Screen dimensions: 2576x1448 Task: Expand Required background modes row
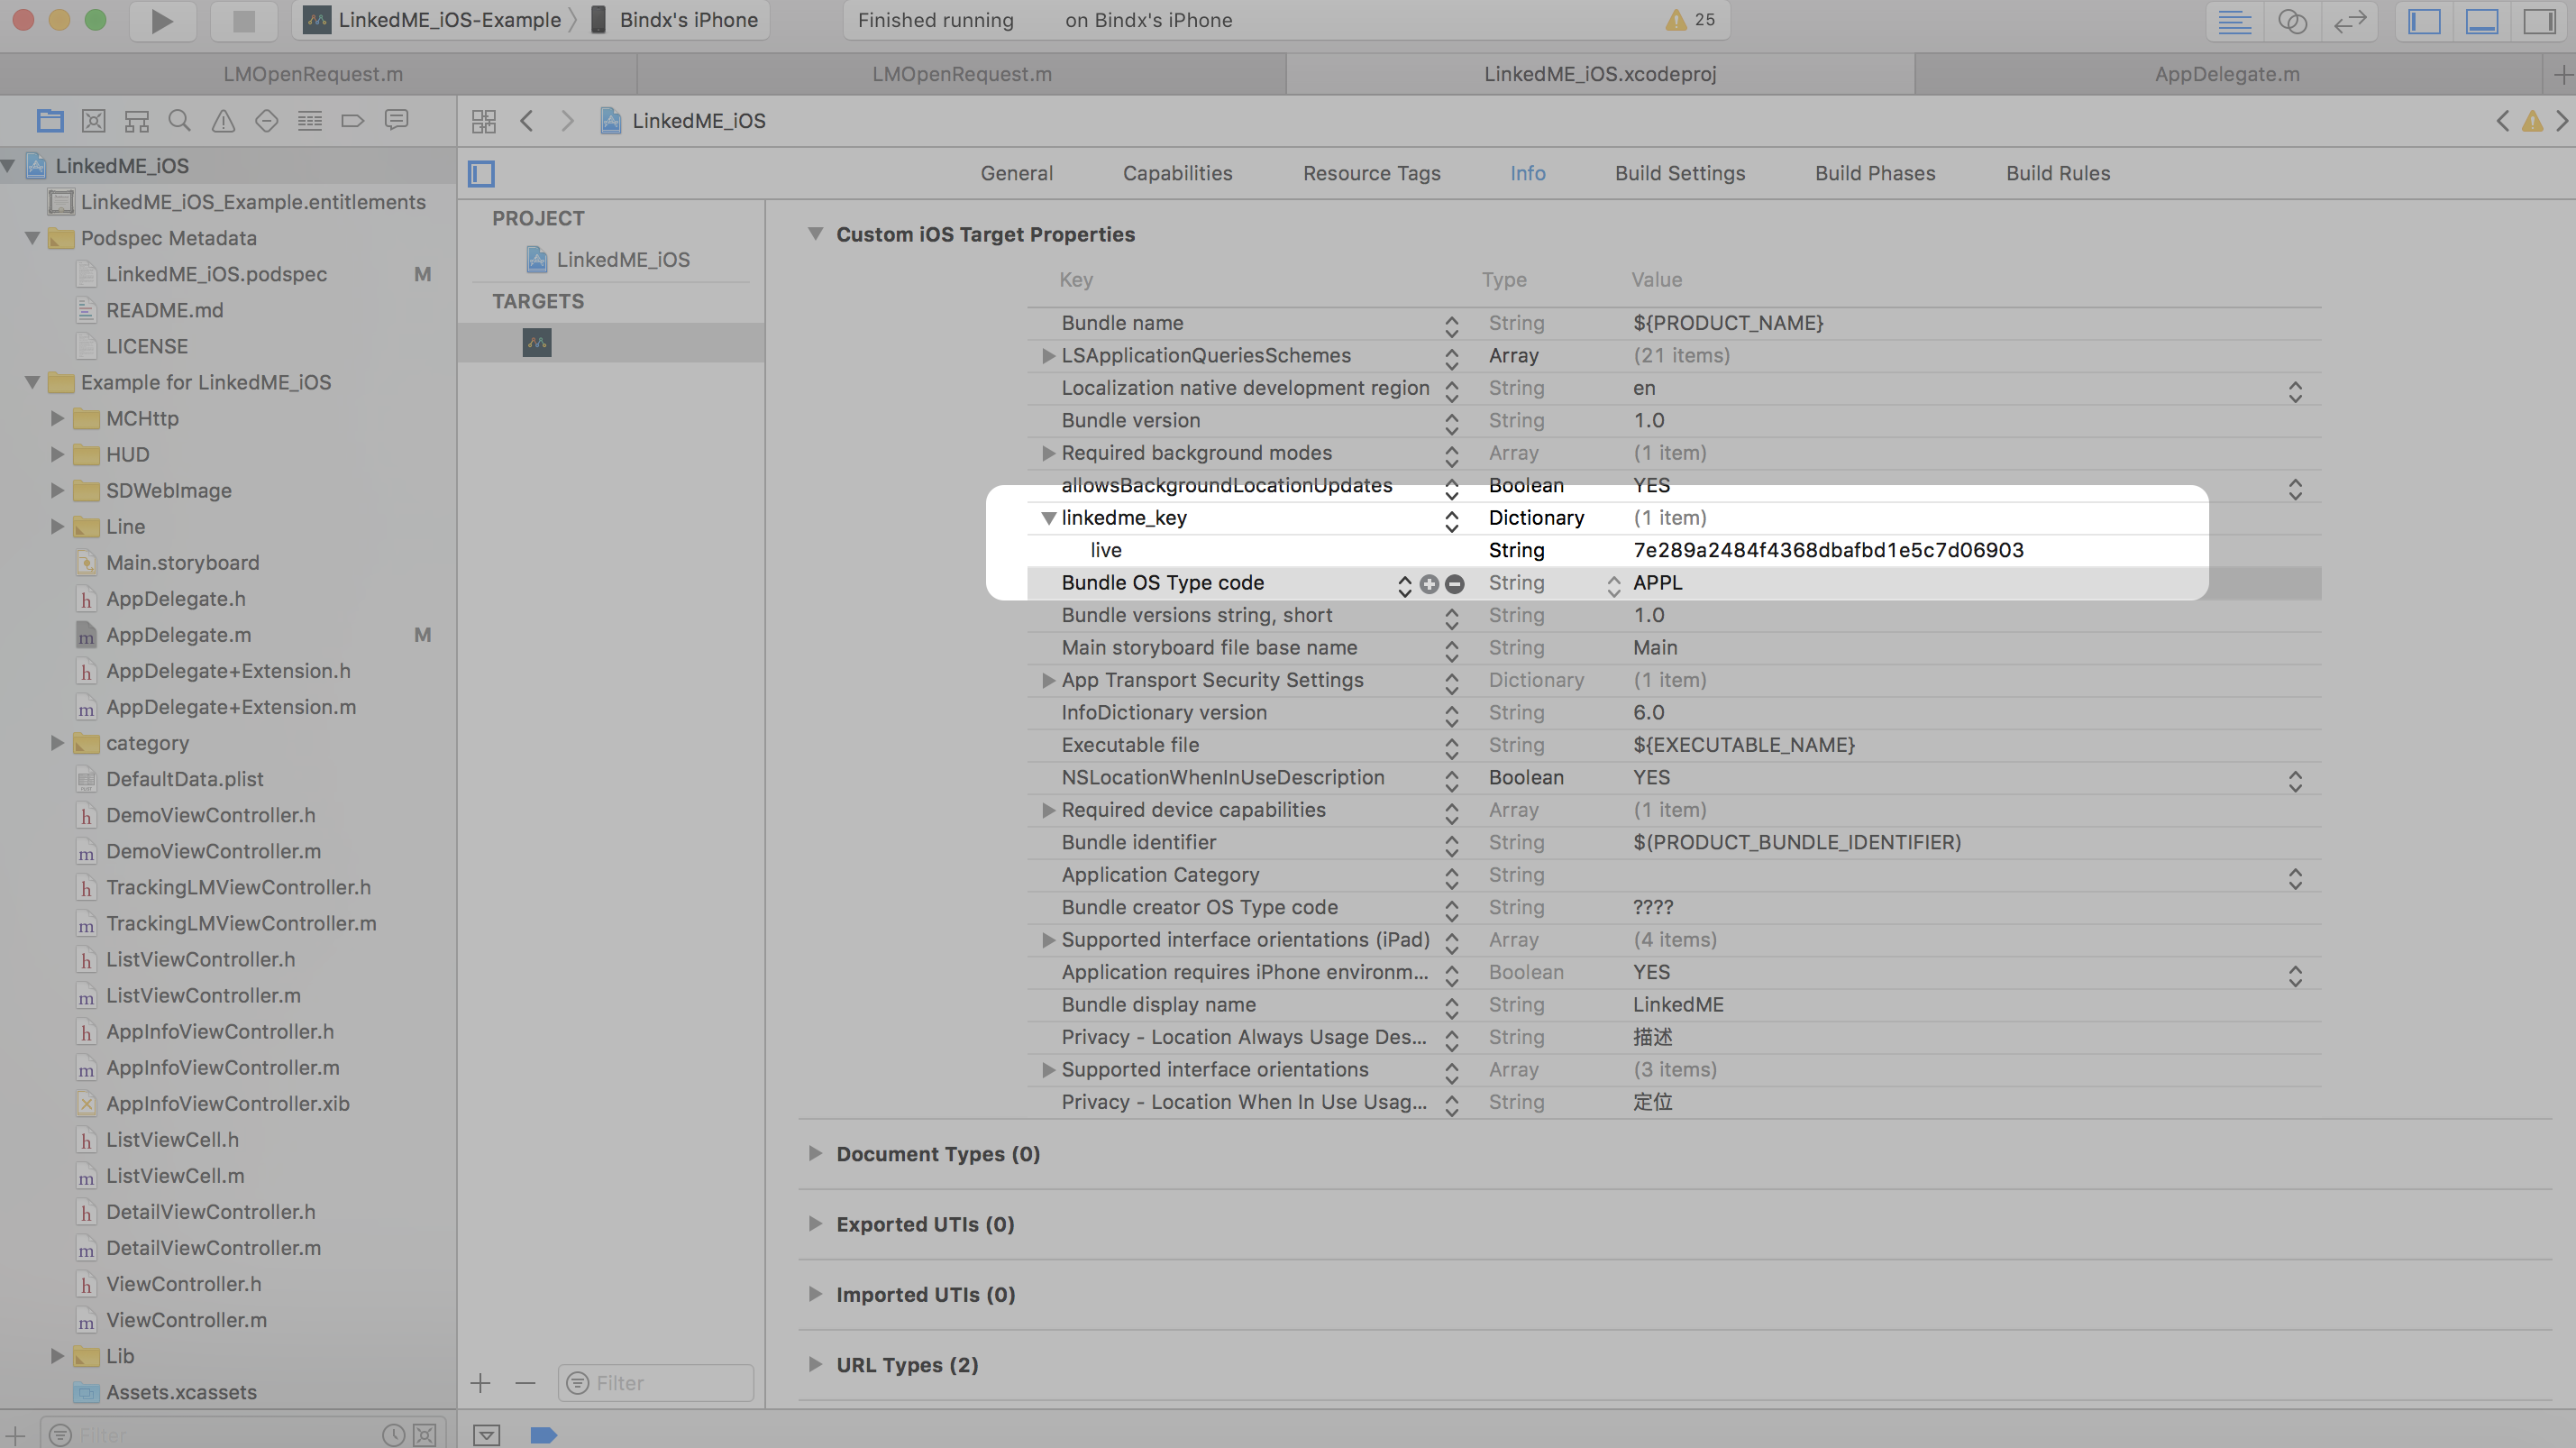[x=1048, y=453]
